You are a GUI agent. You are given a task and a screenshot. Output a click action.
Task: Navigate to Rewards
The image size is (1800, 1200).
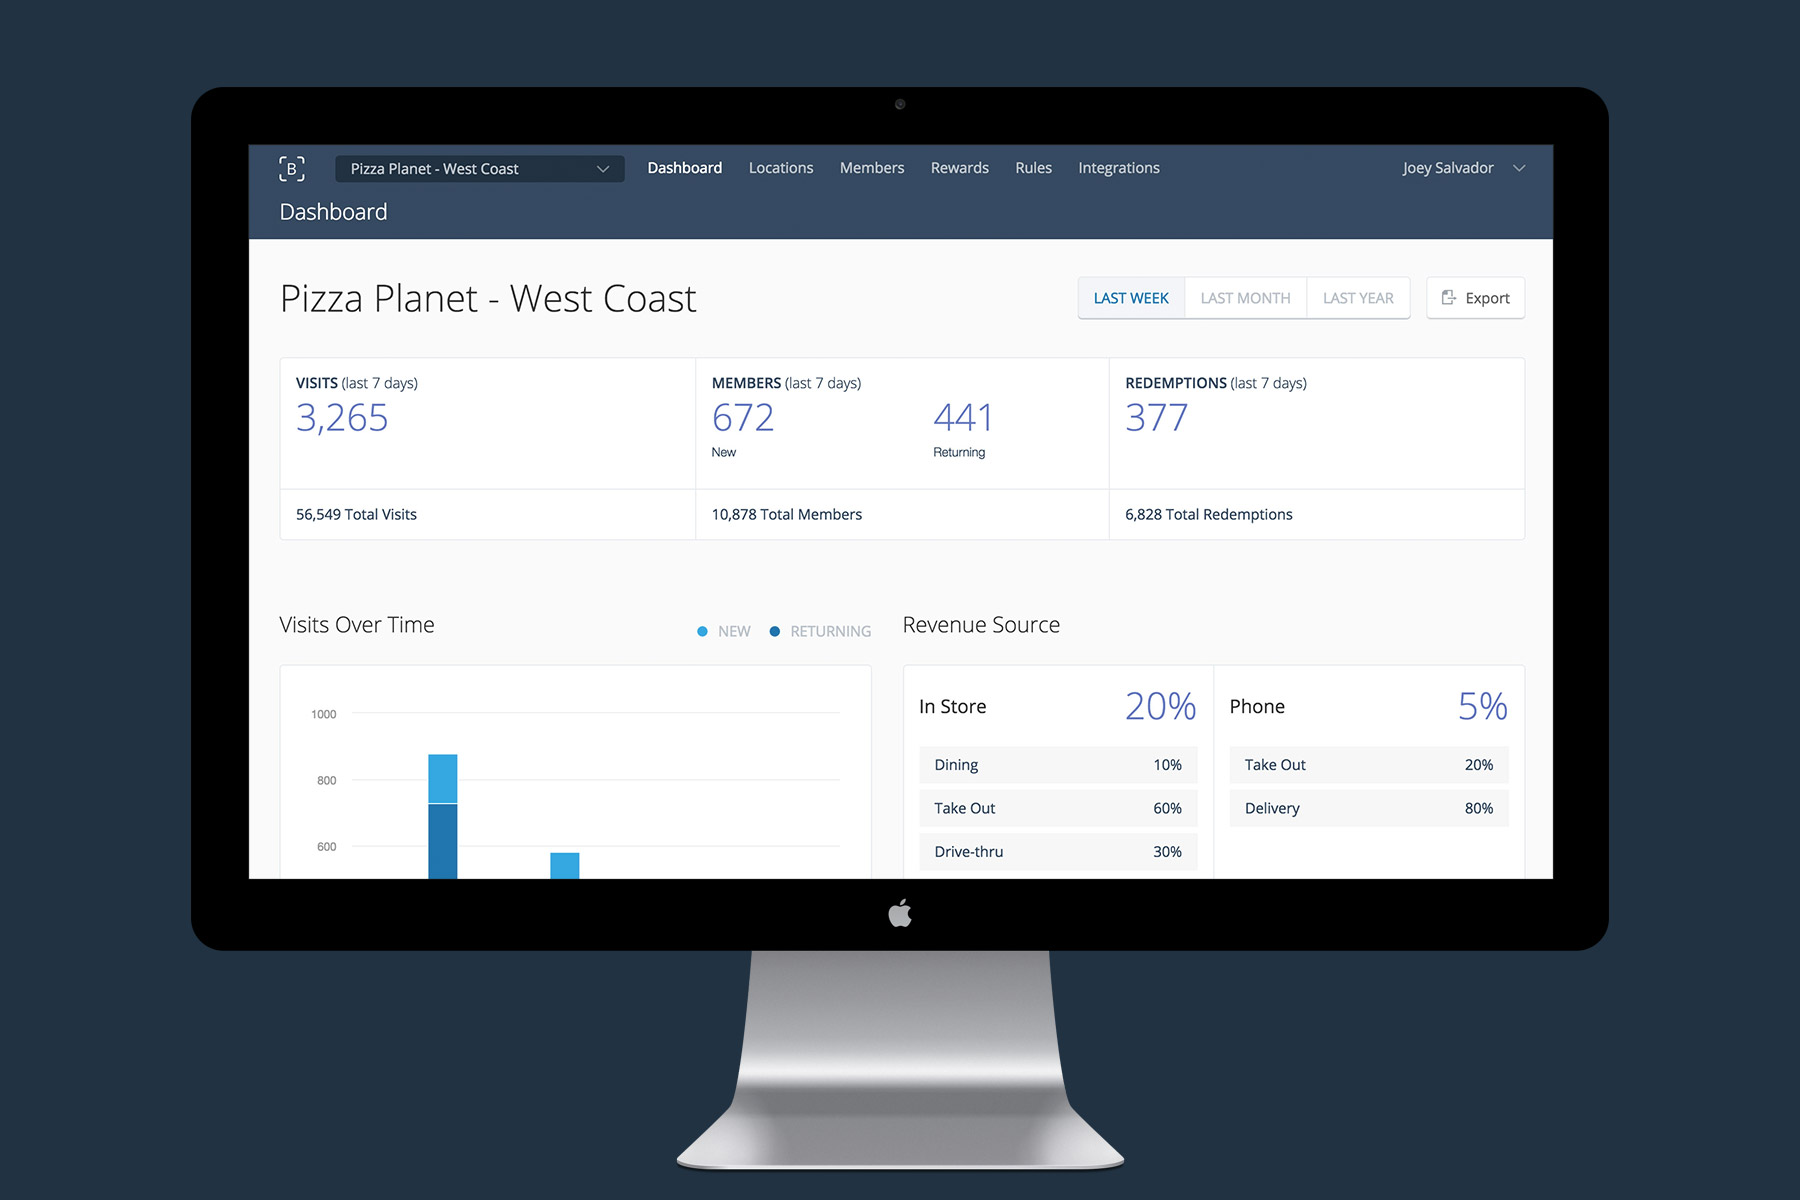(x=960, y=168)
